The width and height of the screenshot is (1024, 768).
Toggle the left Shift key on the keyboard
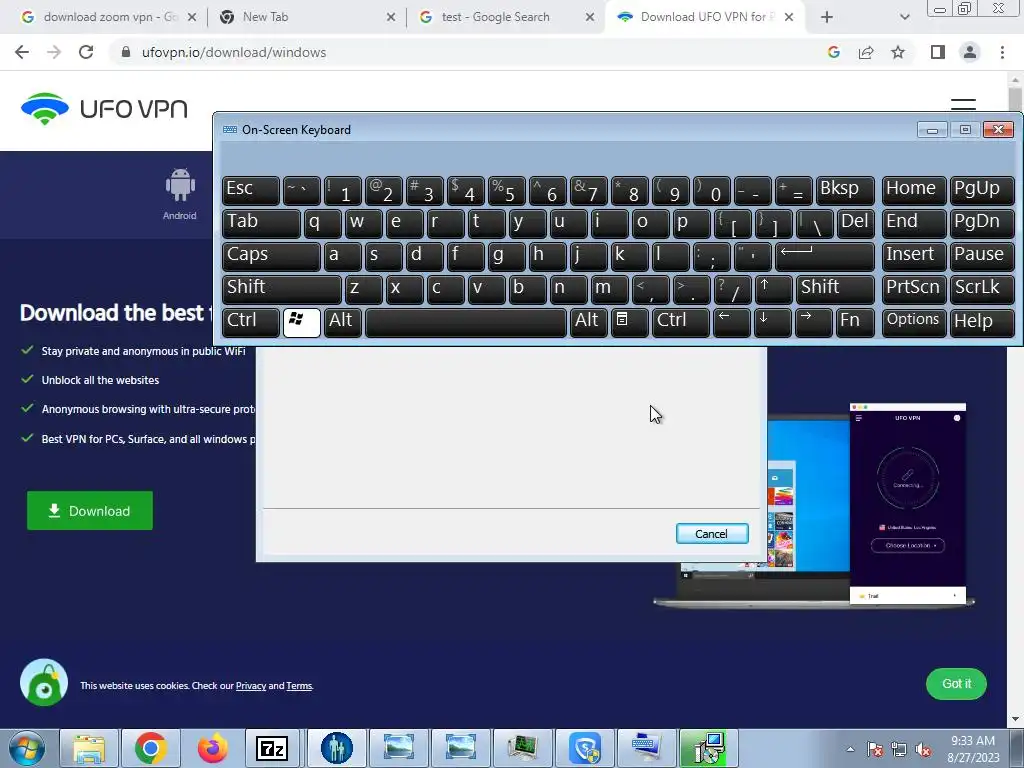(281, 290)
